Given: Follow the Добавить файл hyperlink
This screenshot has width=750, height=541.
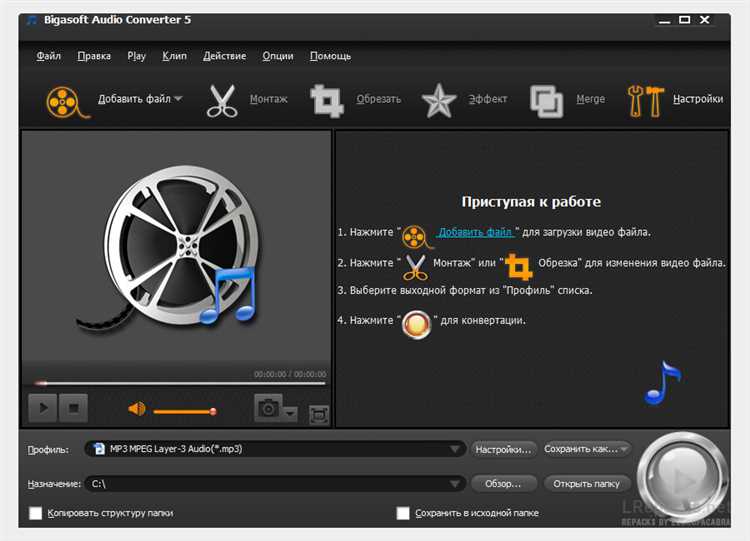Looking at the screenshot, I should tap(475, 232).
